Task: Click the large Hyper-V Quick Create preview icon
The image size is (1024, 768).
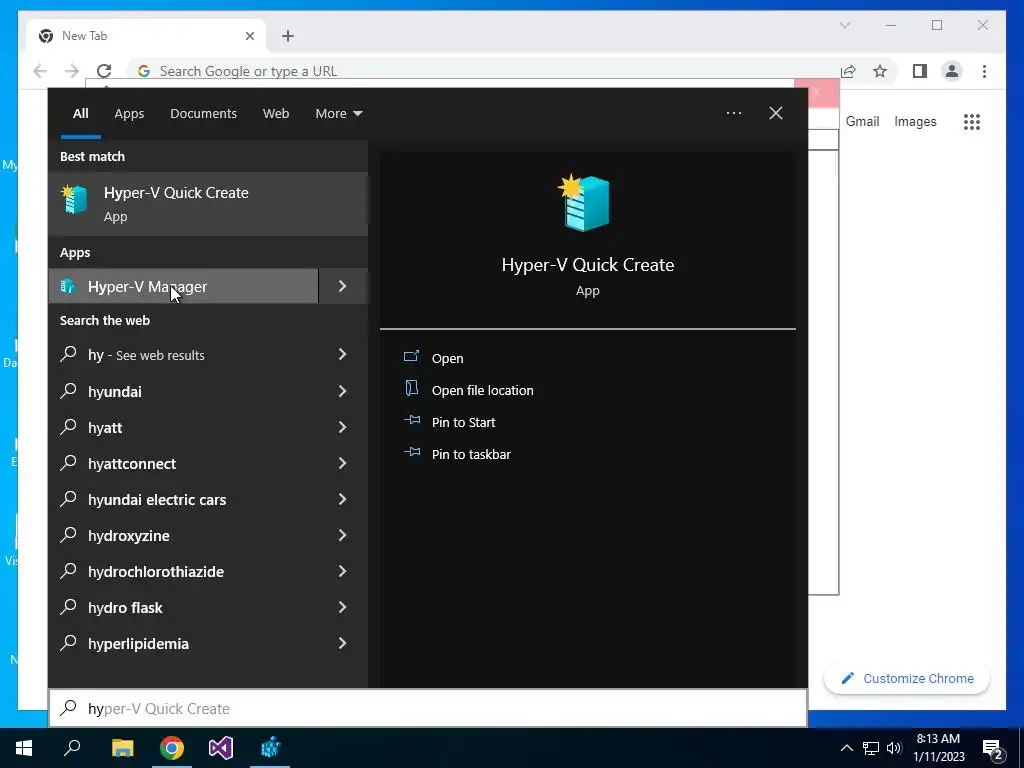Action: pos(584,202)
